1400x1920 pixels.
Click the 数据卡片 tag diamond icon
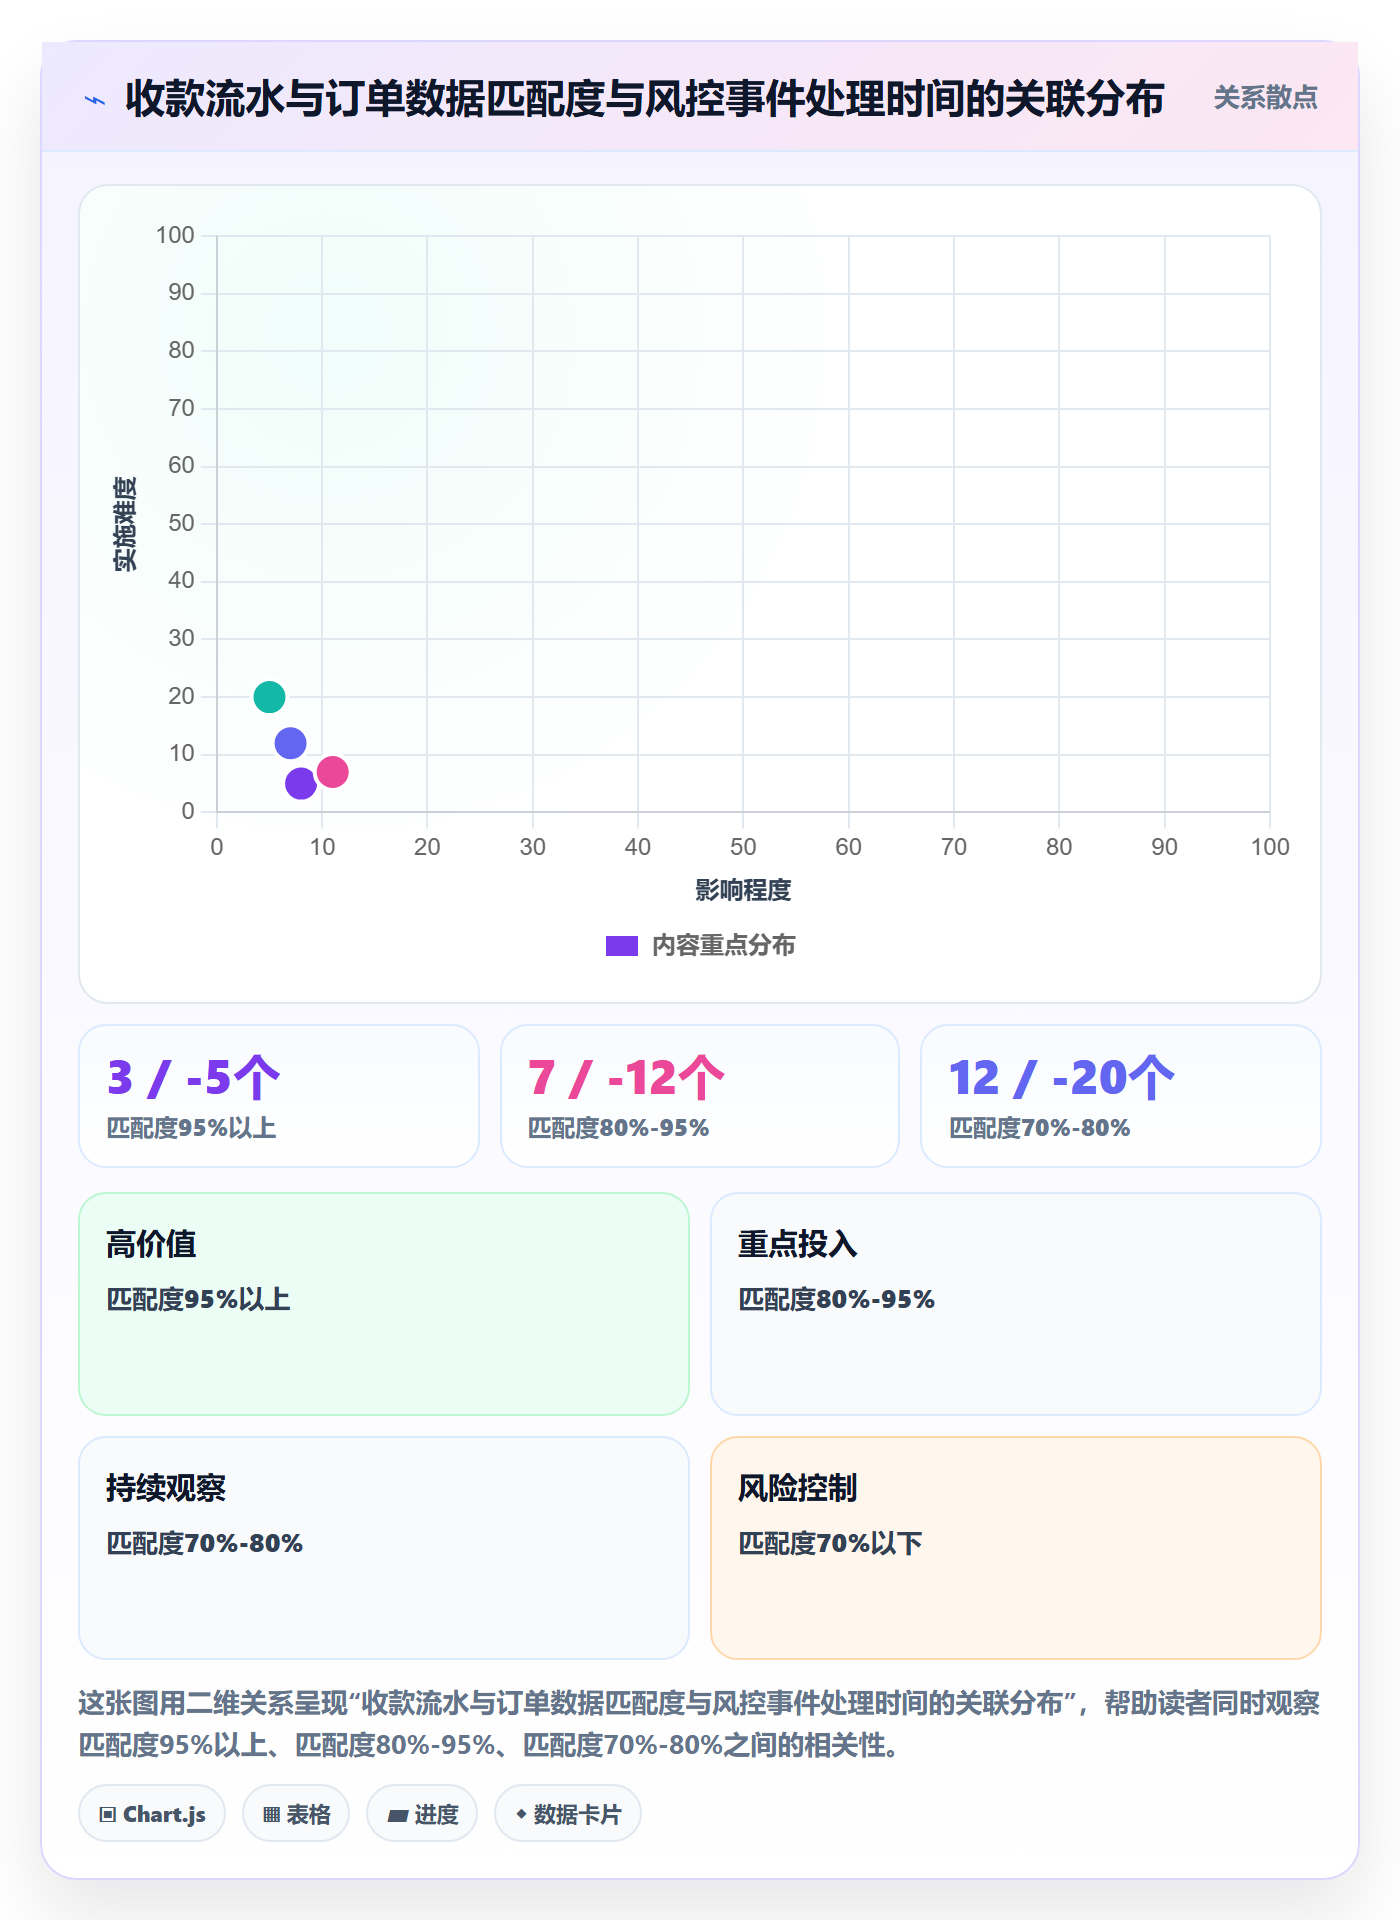pyautogui.click(x=521, y=1814)
